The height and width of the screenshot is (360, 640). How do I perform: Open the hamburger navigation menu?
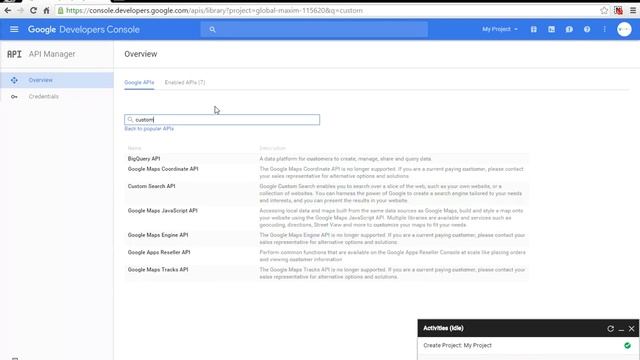[14, 29]
